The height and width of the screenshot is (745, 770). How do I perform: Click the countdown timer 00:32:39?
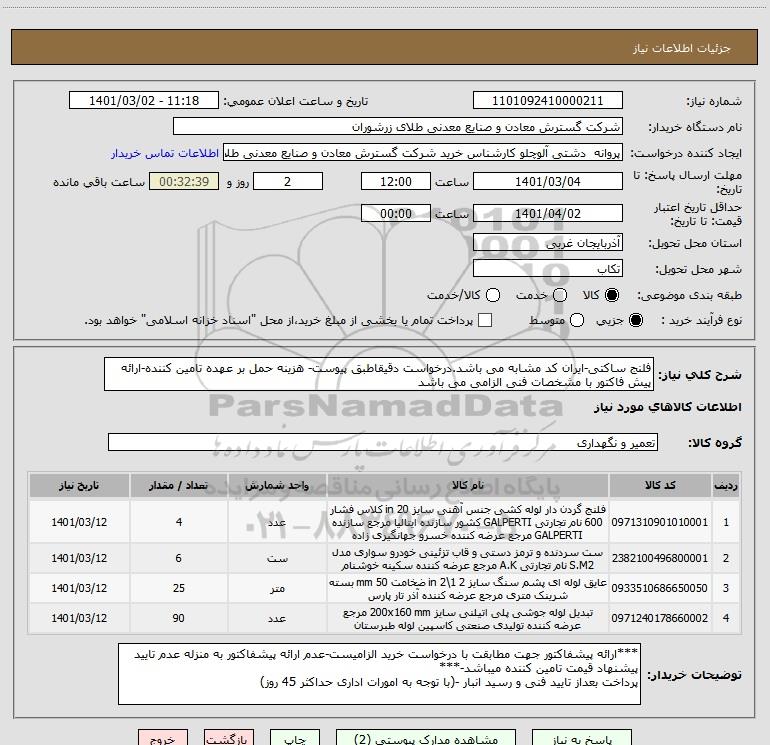(184, 181)
